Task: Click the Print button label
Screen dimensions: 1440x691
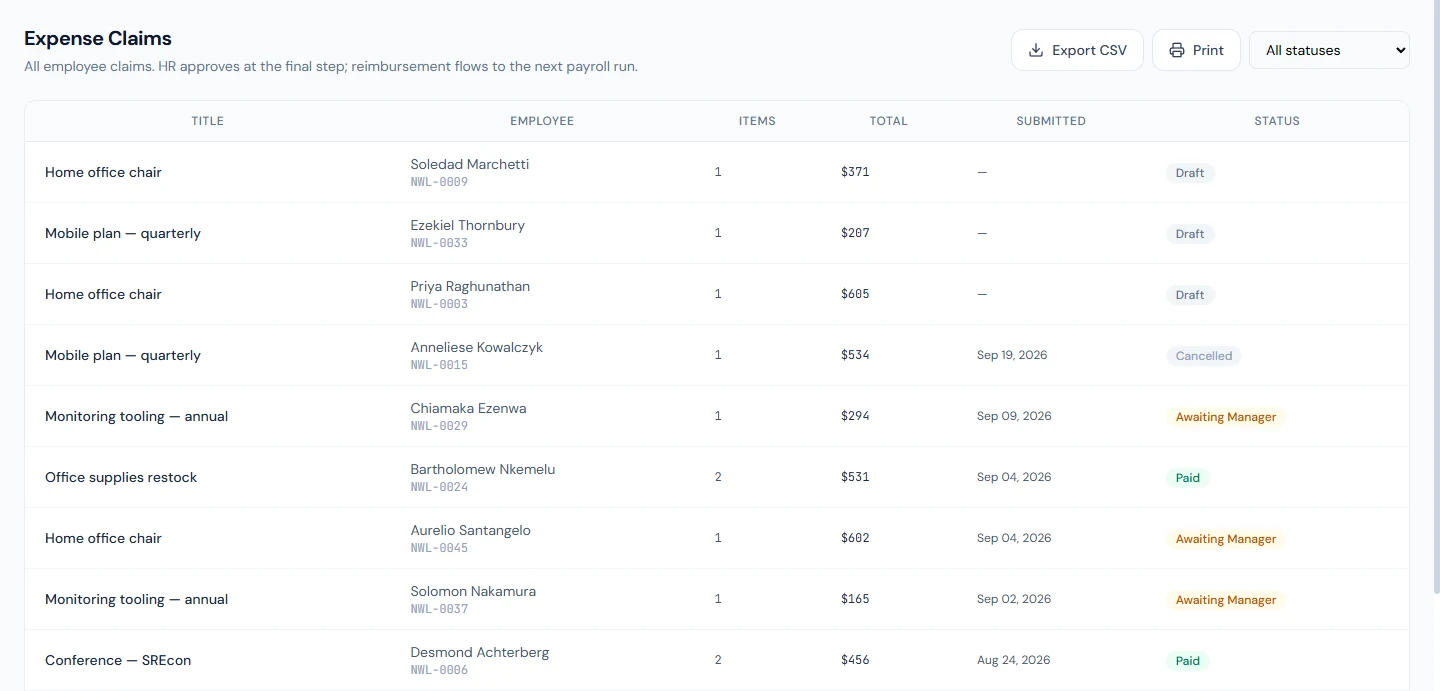Action: tap(1208, 50)
